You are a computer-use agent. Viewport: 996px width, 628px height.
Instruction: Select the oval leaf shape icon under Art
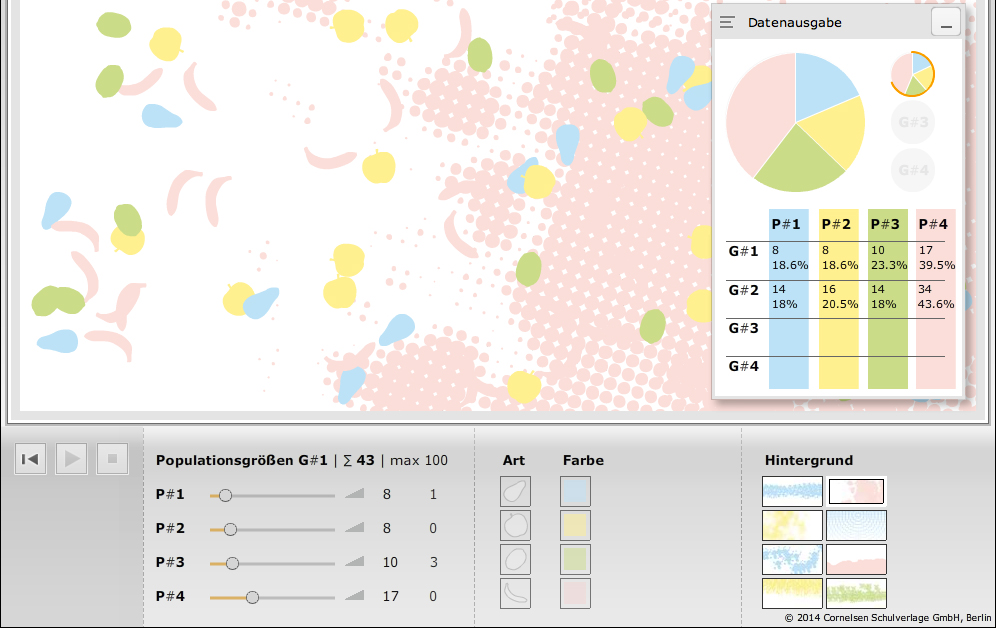515,560
